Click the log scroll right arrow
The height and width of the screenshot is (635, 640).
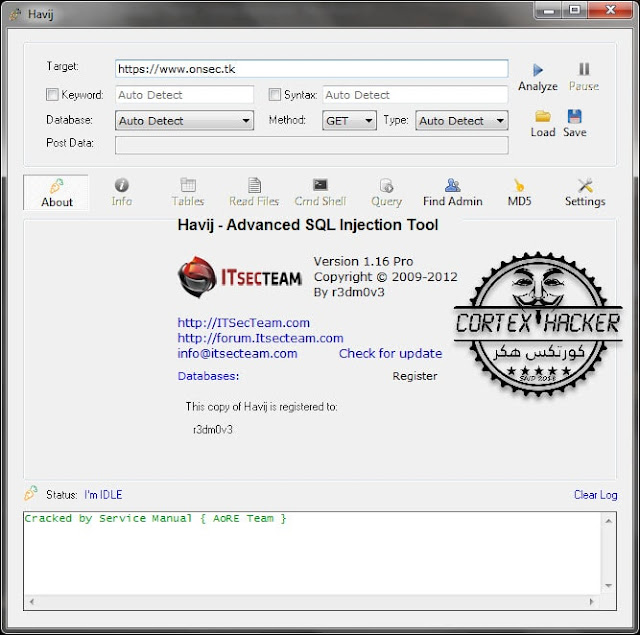tap(591, 601)
